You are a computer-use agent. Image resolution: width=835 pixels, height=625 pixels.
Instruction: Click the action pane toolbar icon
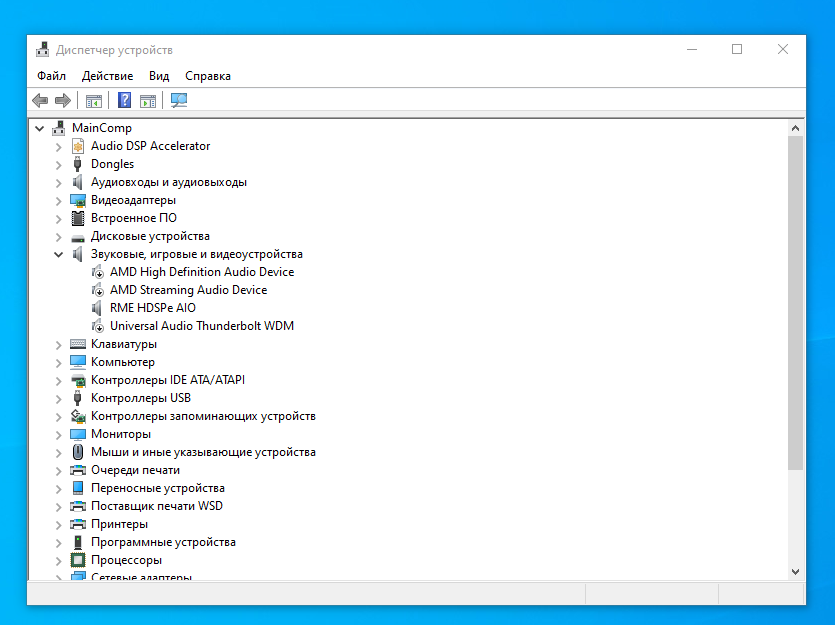[x=148, y=101]
